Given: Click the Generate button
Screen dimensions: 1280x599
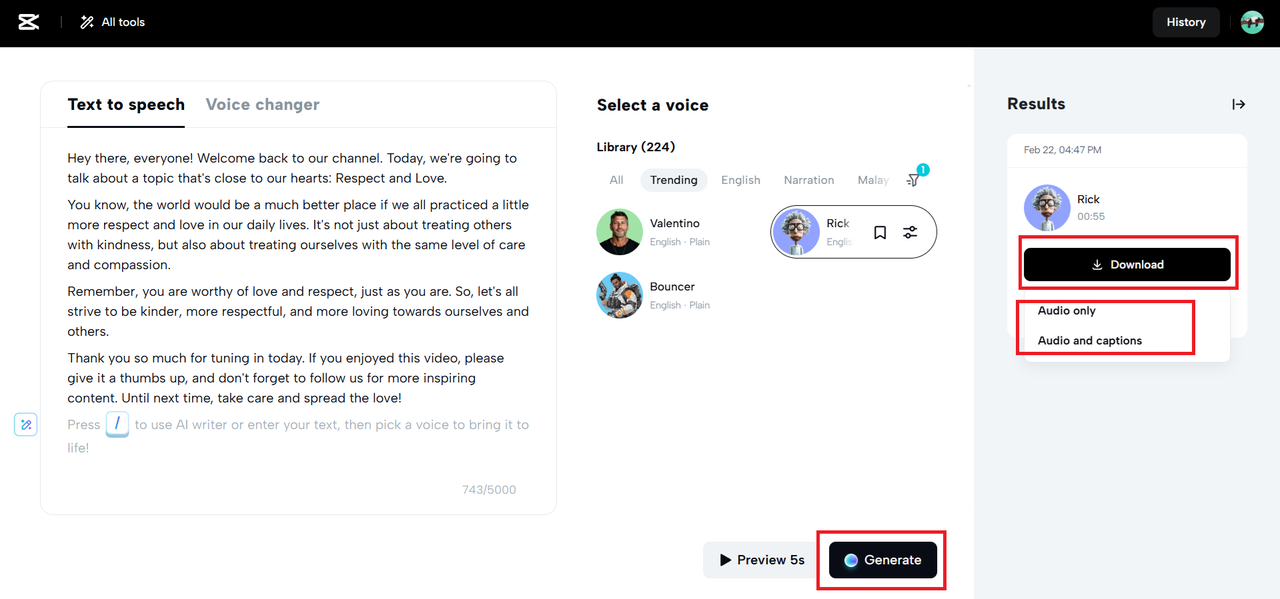Looking at the screenshot, I should coord(882,560).
